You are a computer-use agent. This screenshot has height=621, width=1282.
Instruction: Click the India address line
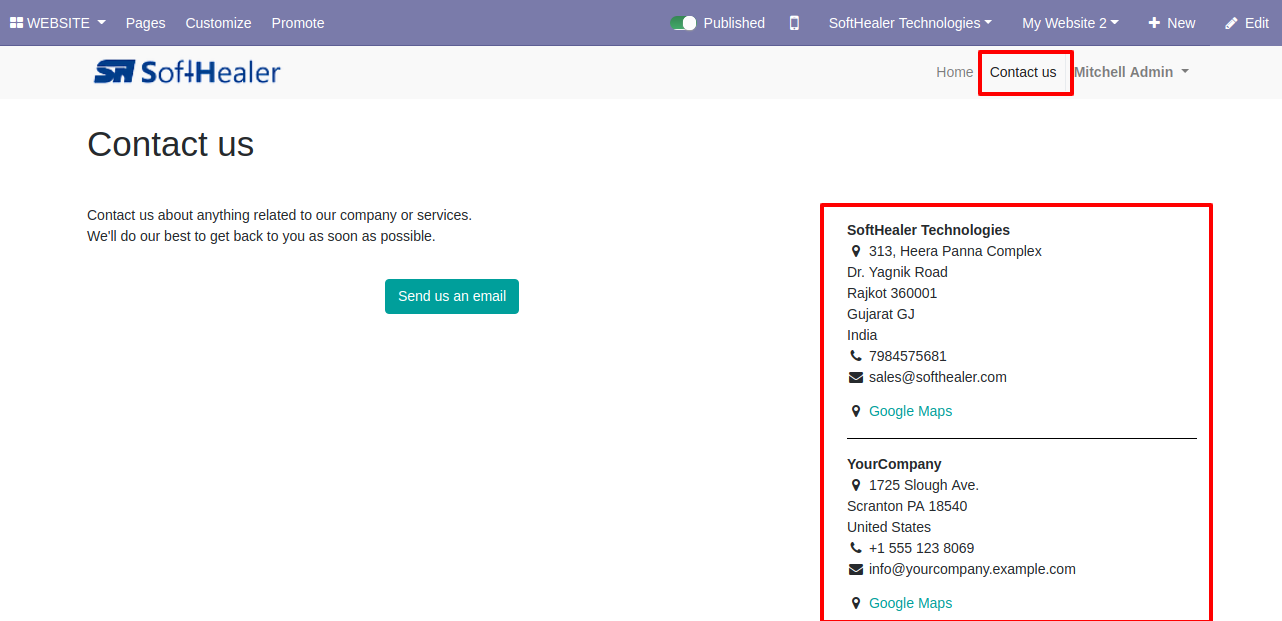pyautogui.click(x=862, y=335)
